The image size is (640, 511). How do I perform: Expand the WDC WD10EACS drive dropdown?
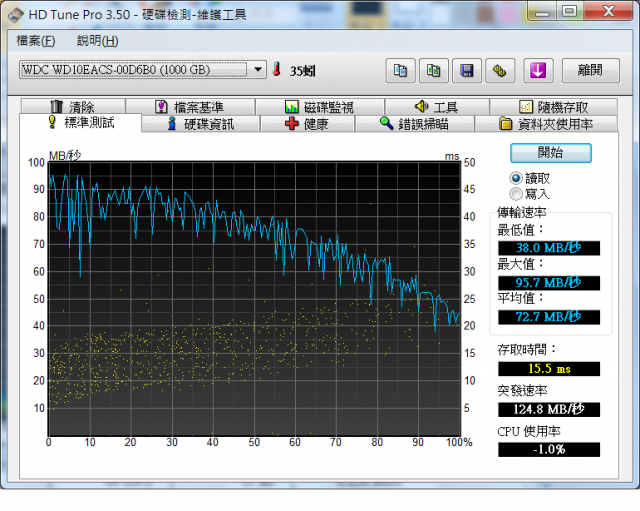point(258,70)
